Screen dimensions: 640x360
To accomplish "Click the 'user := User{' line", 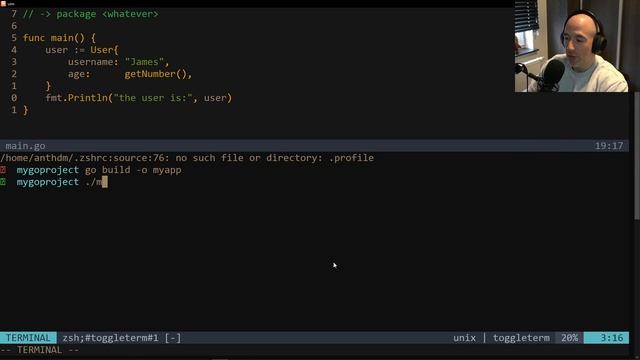I will 82,50.
